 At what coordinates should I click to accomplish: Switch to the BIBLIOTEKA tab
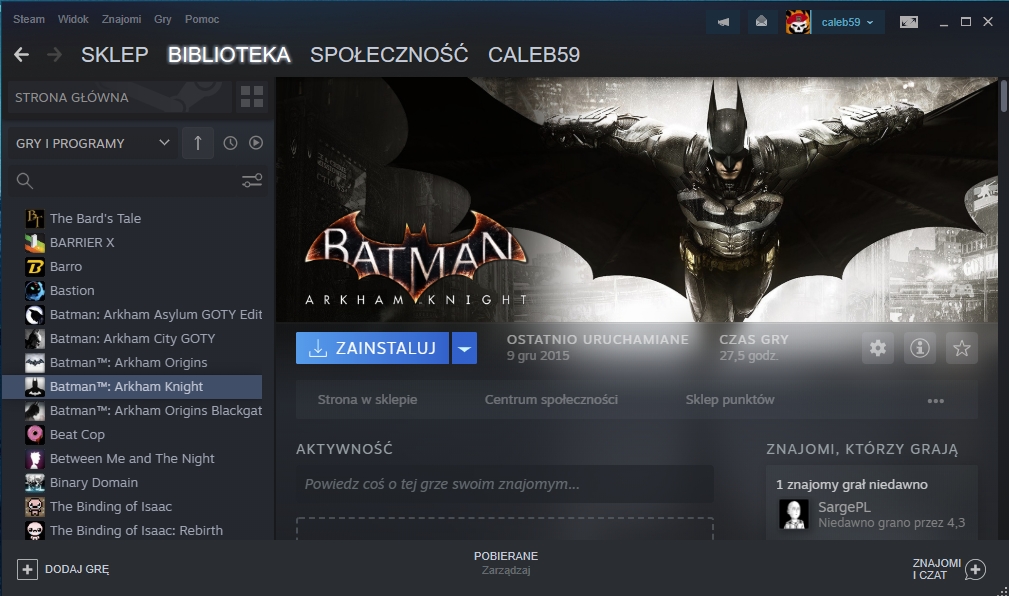(229, 55)
